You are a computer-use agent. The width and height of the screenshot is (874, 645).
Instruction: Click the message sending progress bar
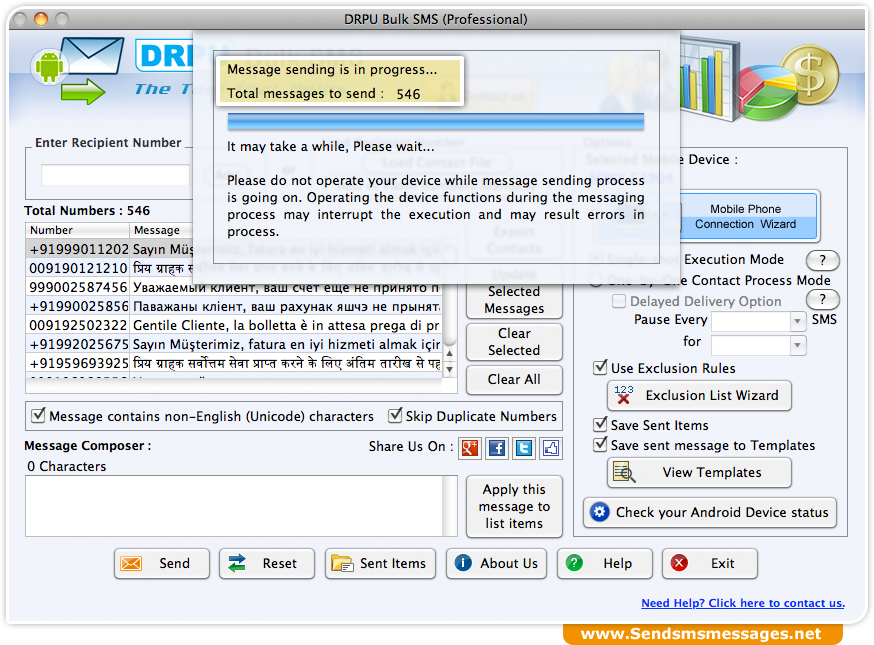[435, 122]
